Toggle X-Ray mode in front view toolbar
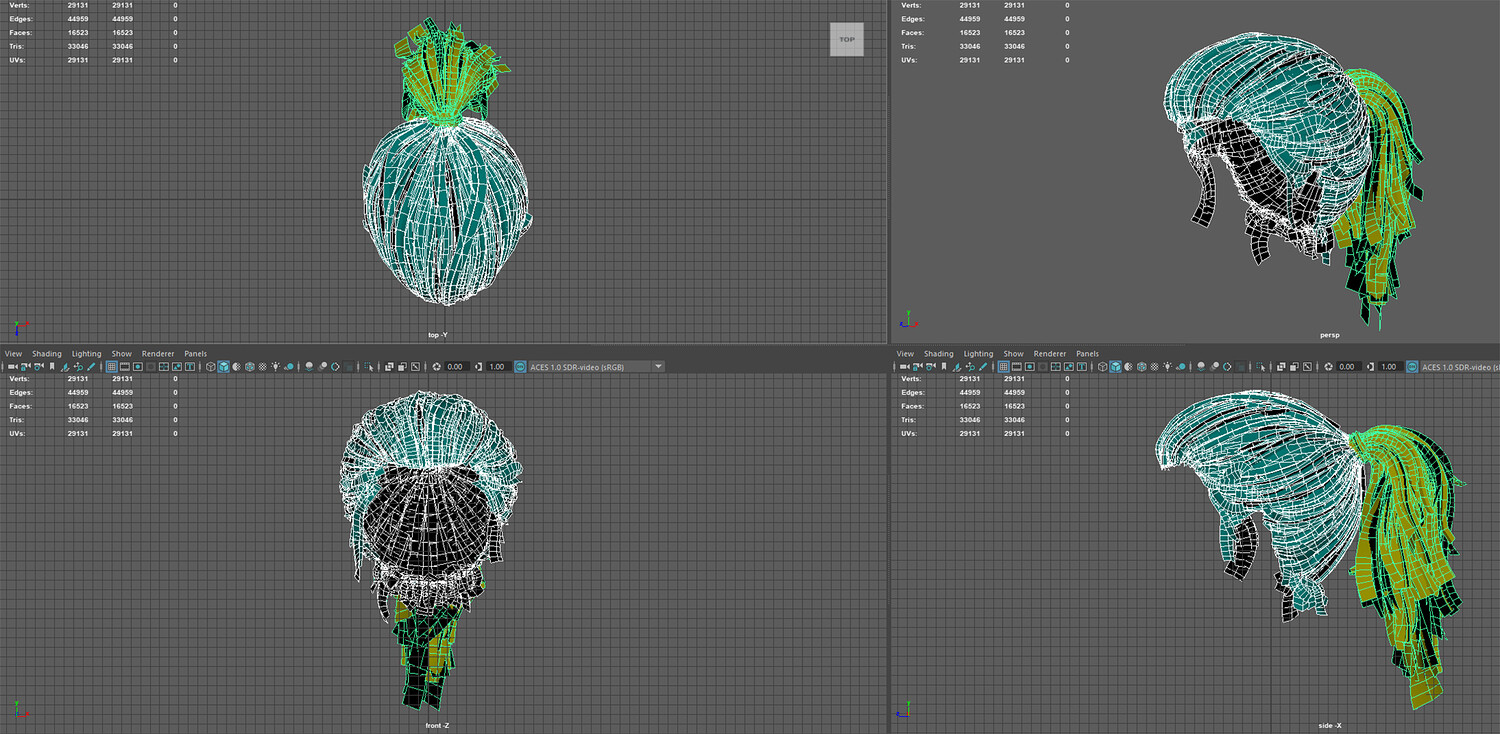Viewport: 1500px width, 734px height. 389,367
